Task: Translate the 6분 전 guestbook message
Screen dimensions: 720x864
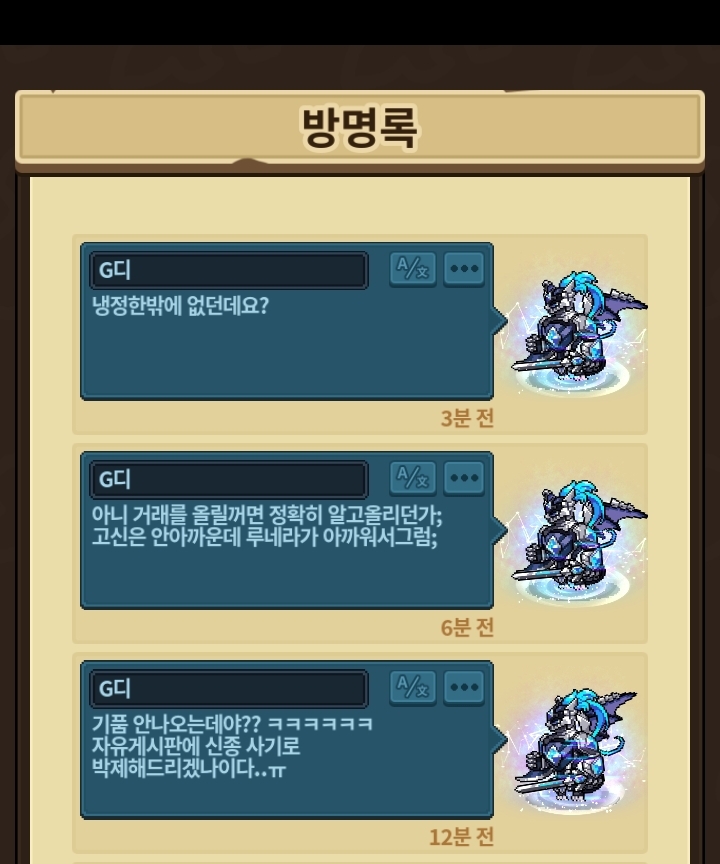Action: point(413,478)
